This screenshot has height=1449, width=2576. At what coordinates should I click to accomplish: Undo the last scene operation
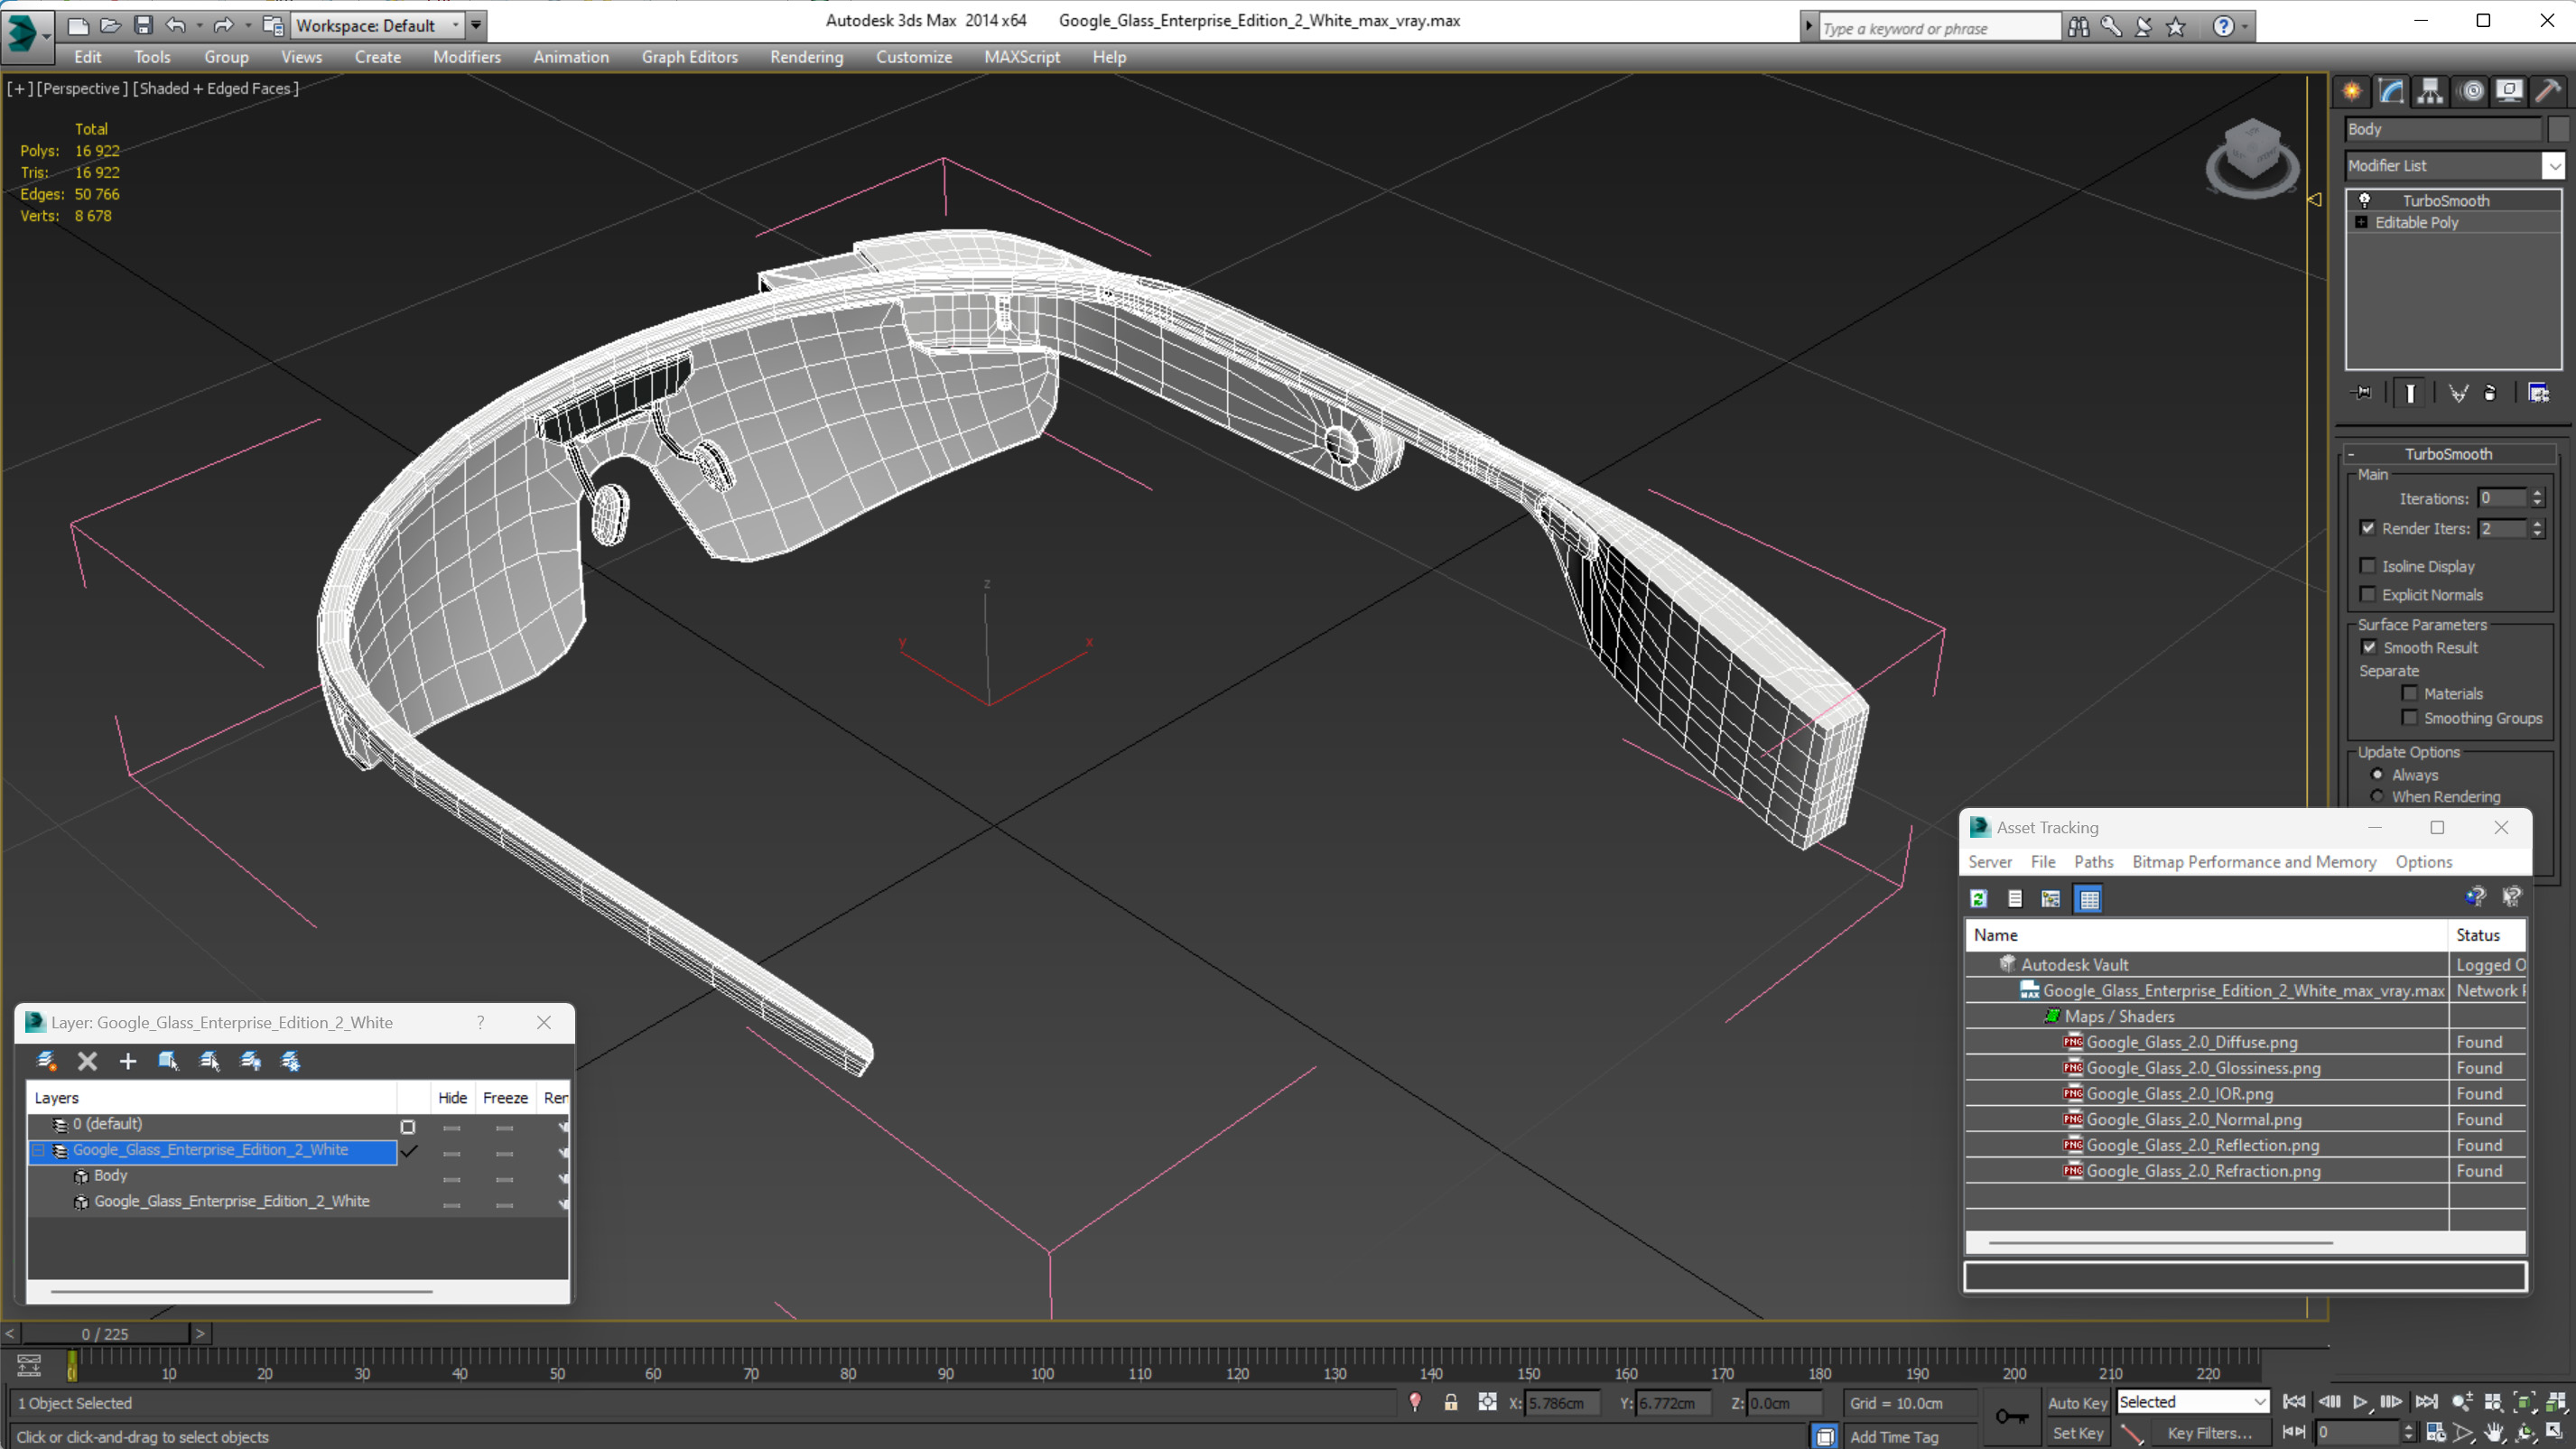176,25
